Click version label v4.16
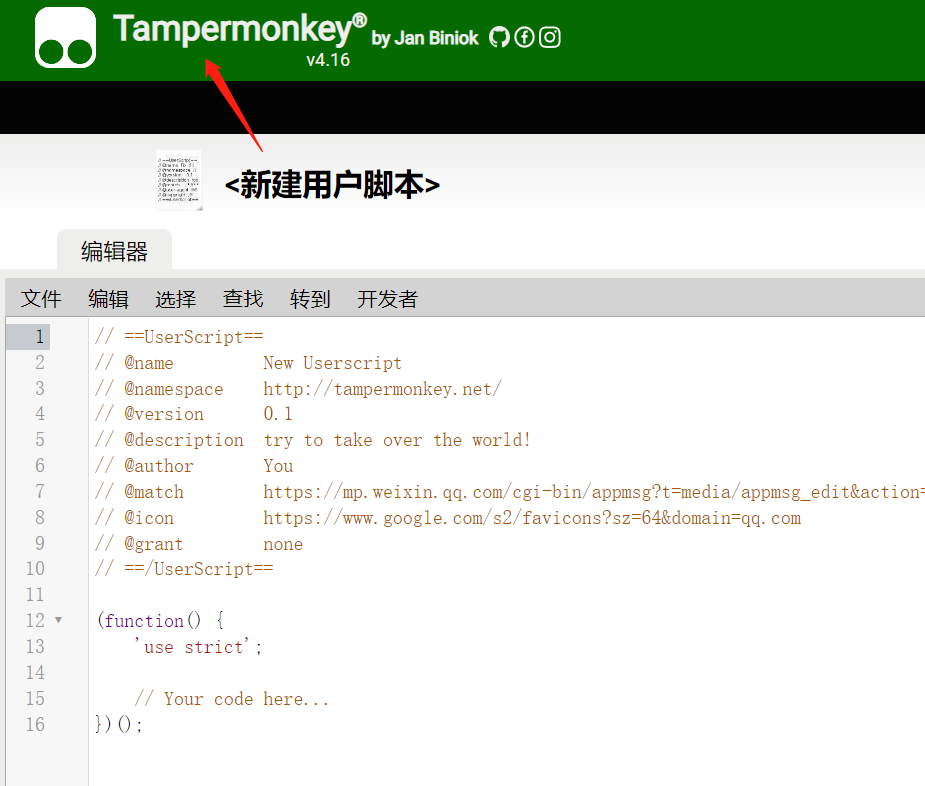925x786 pixels. (x=328, y=60)
